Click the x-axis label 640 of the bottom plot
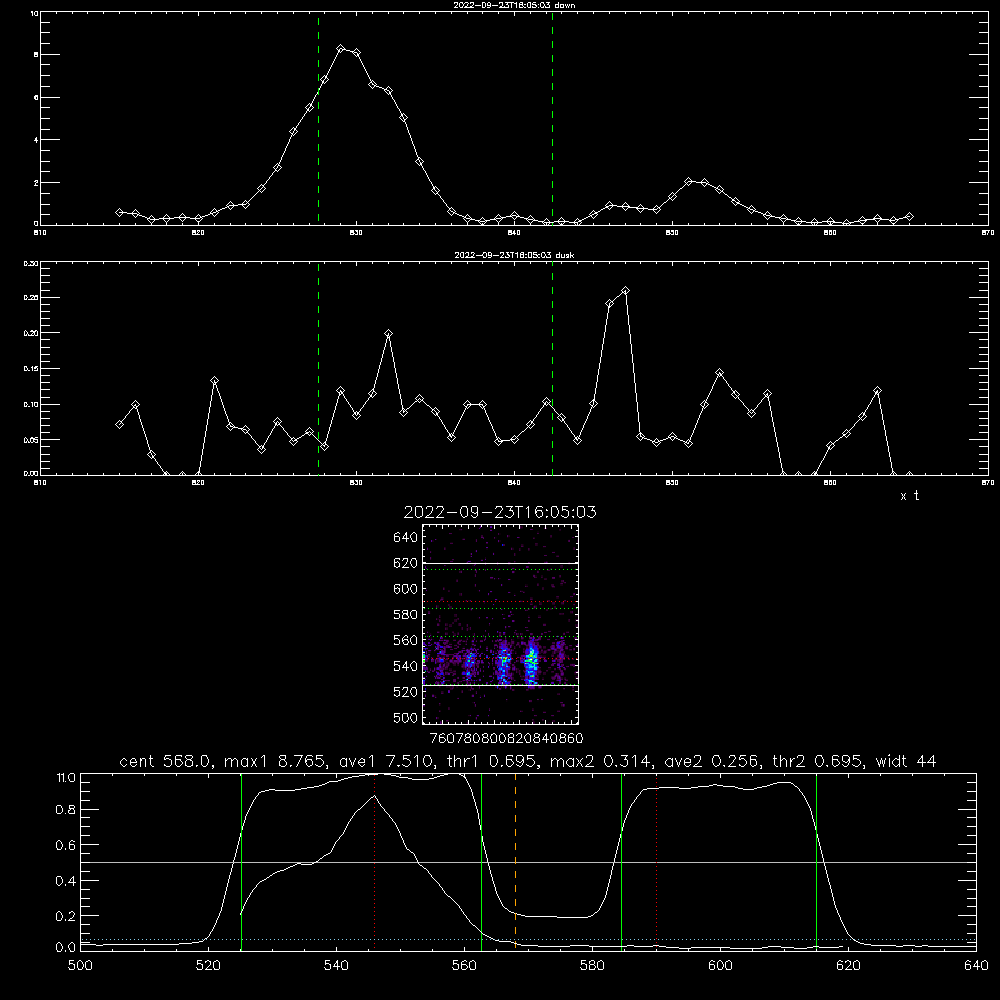Image resolution: width=1000 pixels, height=1000 pixels. [976, 966]
